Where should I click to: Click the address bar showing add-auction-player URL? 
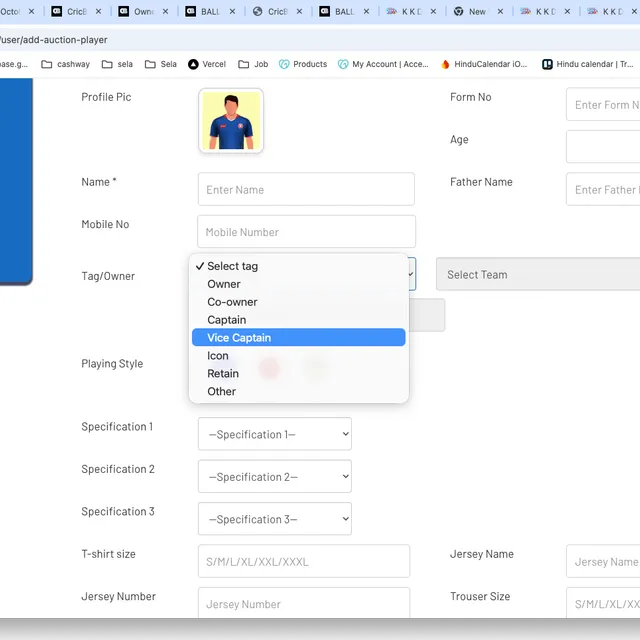point(320,40)
